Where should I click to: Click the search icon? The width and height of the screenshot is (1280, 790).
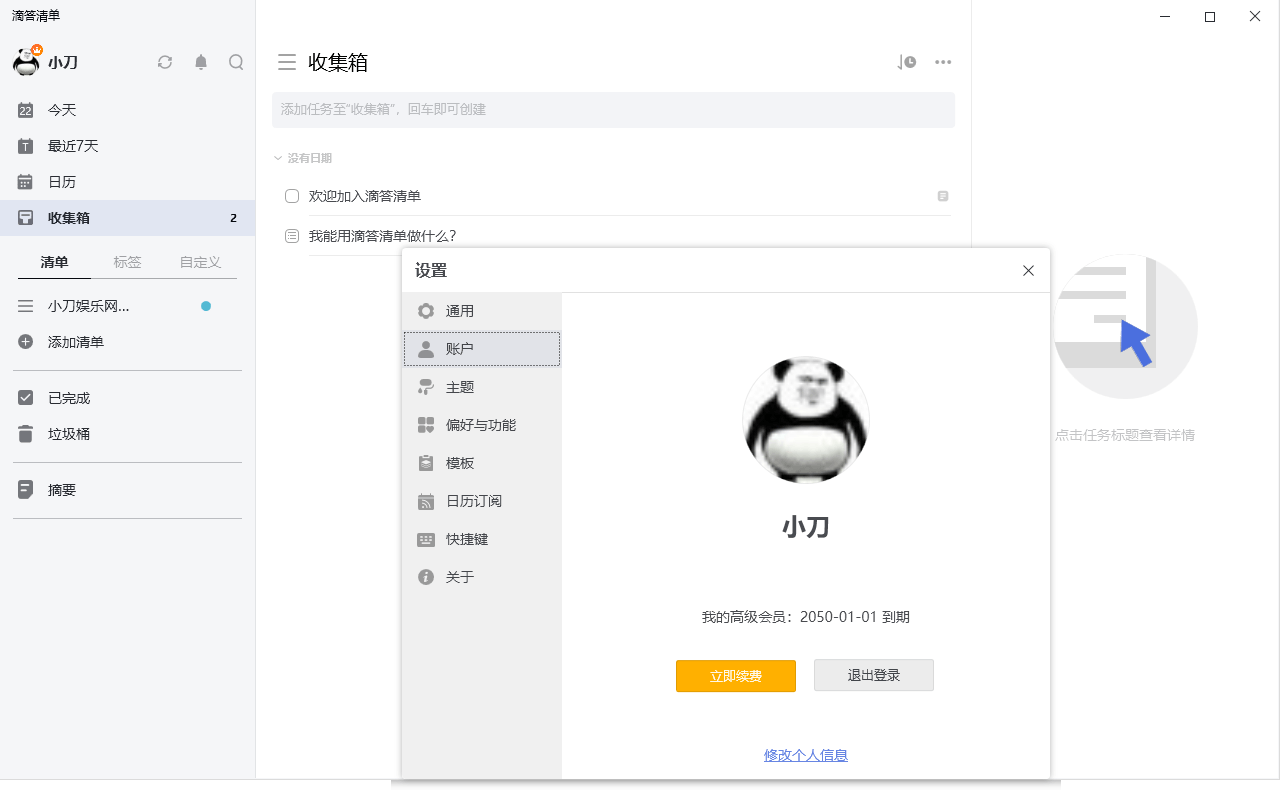pos(236,61)
